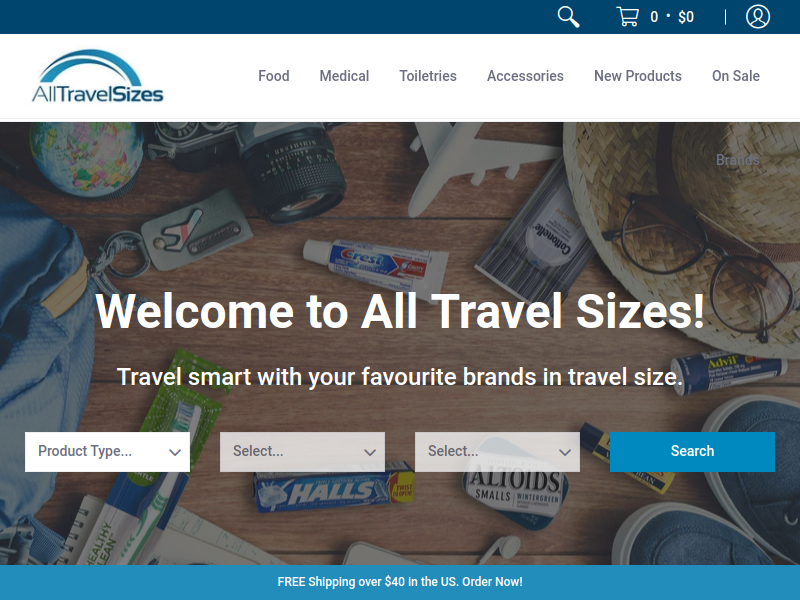Viewport: 800px width, 600px height.
Task: Expand the Product Type dropdown
Action: [107, 452]
